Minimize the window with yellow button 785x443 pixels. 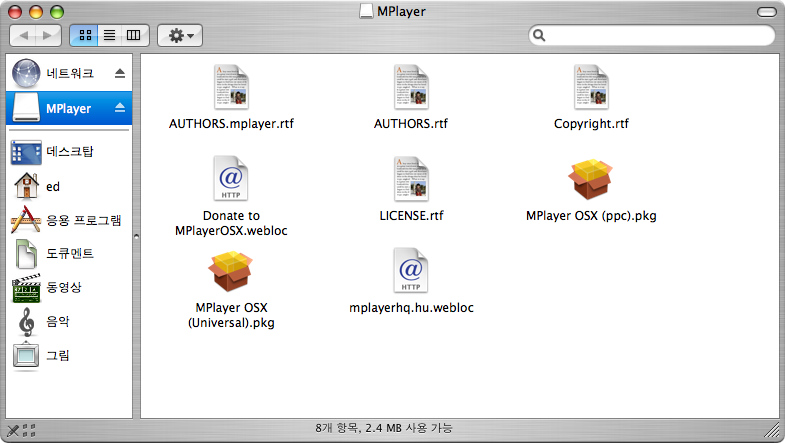coord(36,12)
